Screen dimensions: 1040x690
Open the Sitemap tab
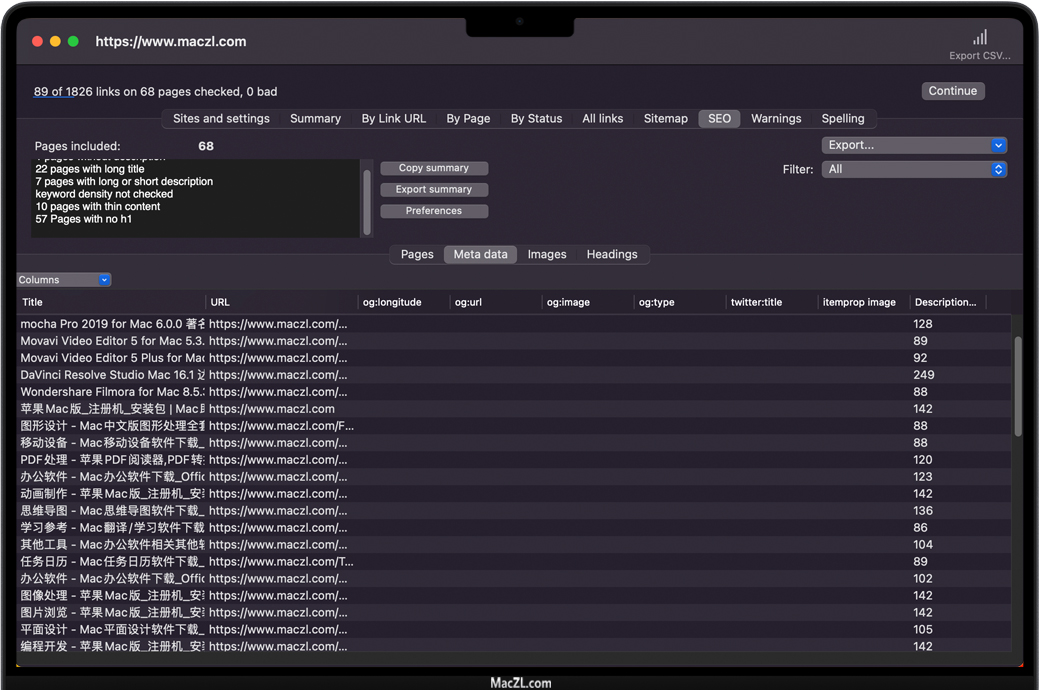665,118
